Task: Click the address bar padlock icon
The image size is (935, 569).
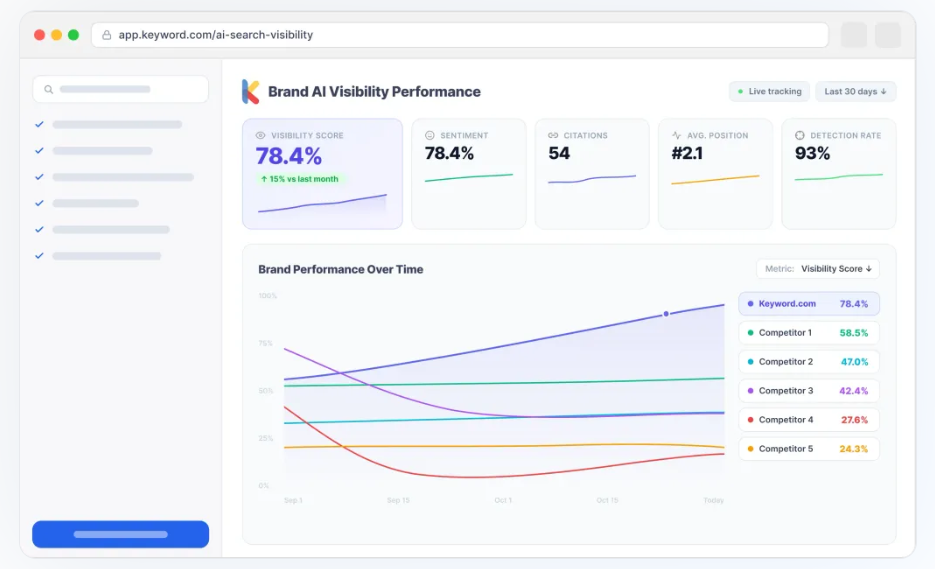Action: (106, 35)
